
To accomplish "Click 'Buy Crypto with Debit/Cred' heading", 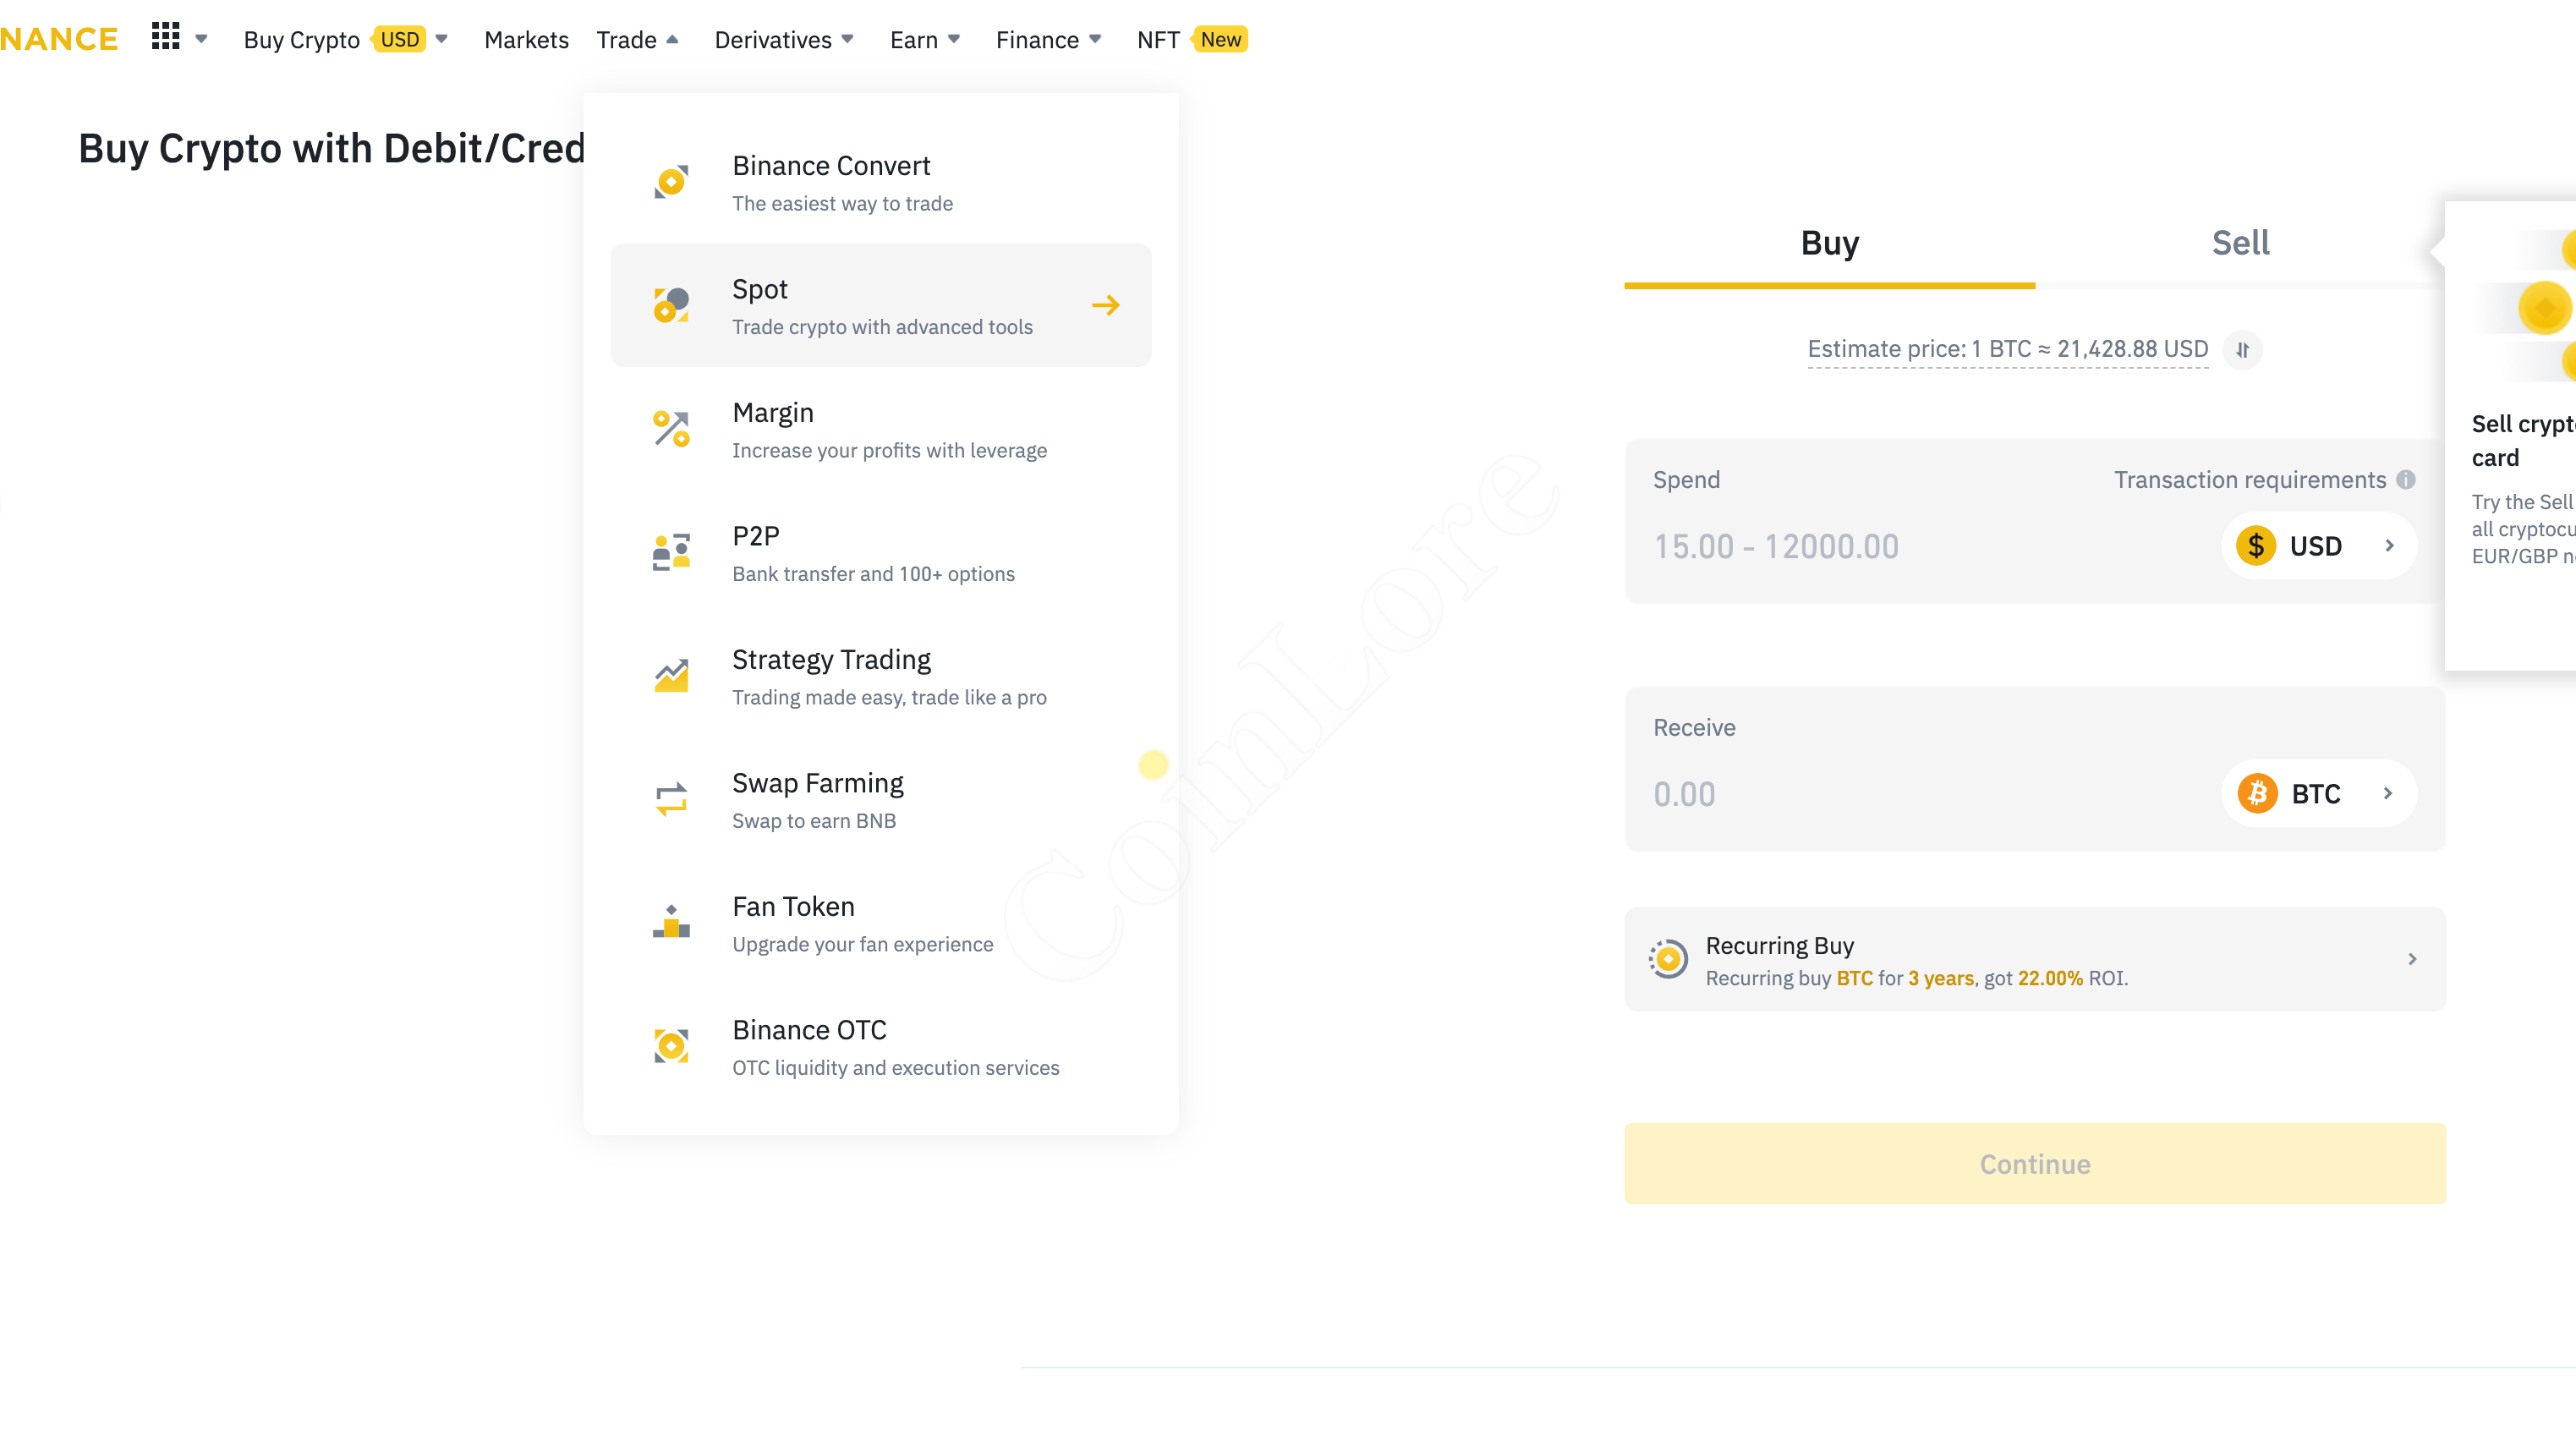I will click(331, 148).
